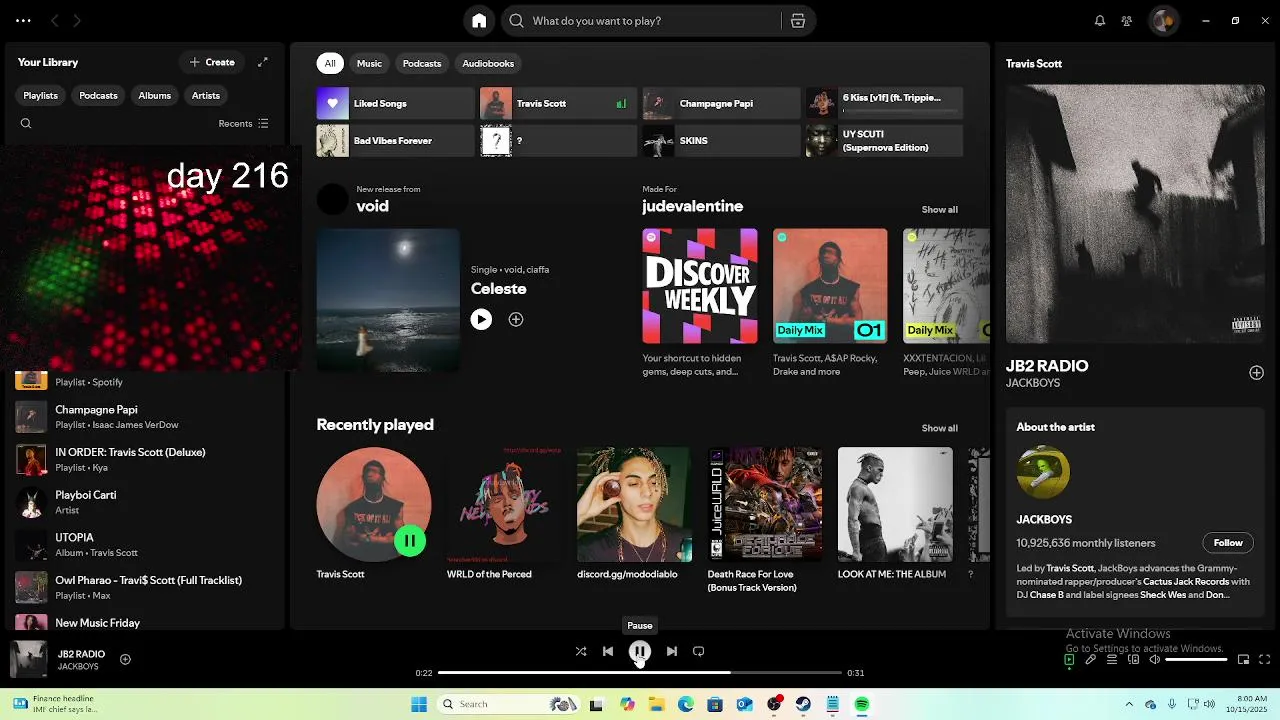The image size is (1280, 720).
Task: Toggle shuffle playback
Action: tap(581, 651)
